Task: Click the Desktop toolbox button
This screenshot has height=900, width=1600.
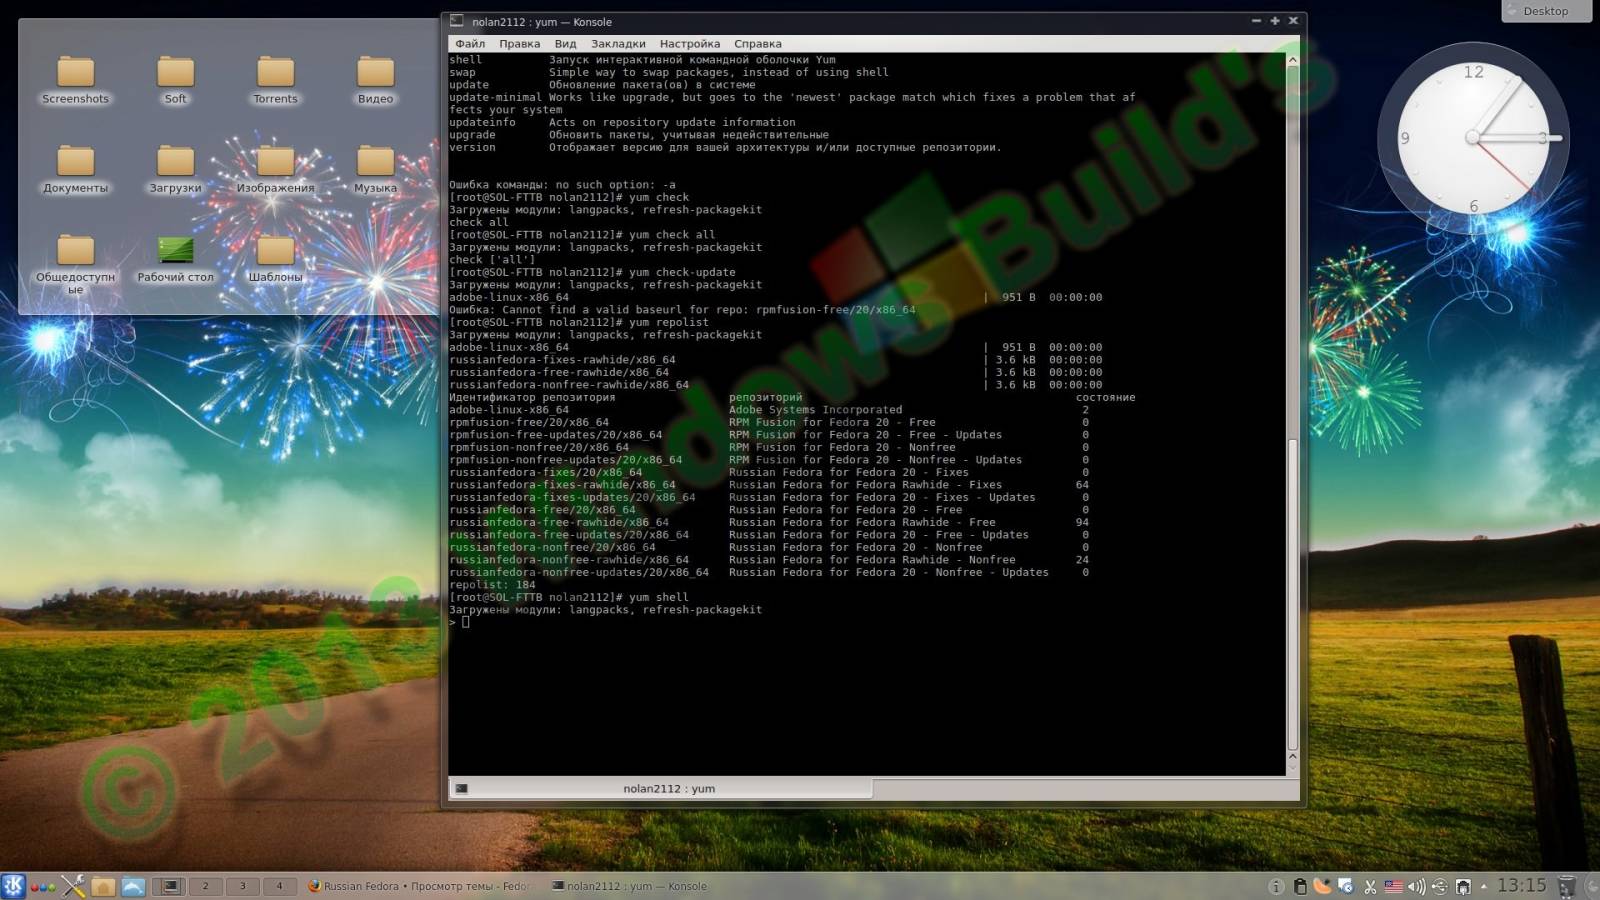Action: tap(1545, 11)
